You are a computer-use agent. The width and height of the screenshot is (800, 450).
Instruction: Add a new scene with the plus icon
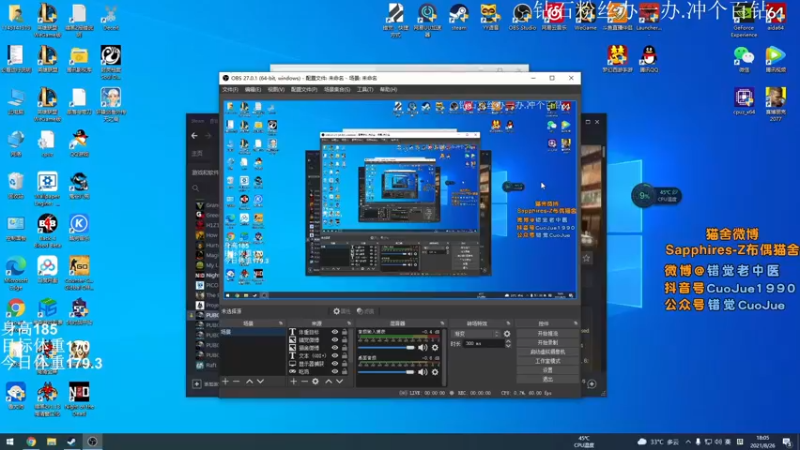coord(226,381)
